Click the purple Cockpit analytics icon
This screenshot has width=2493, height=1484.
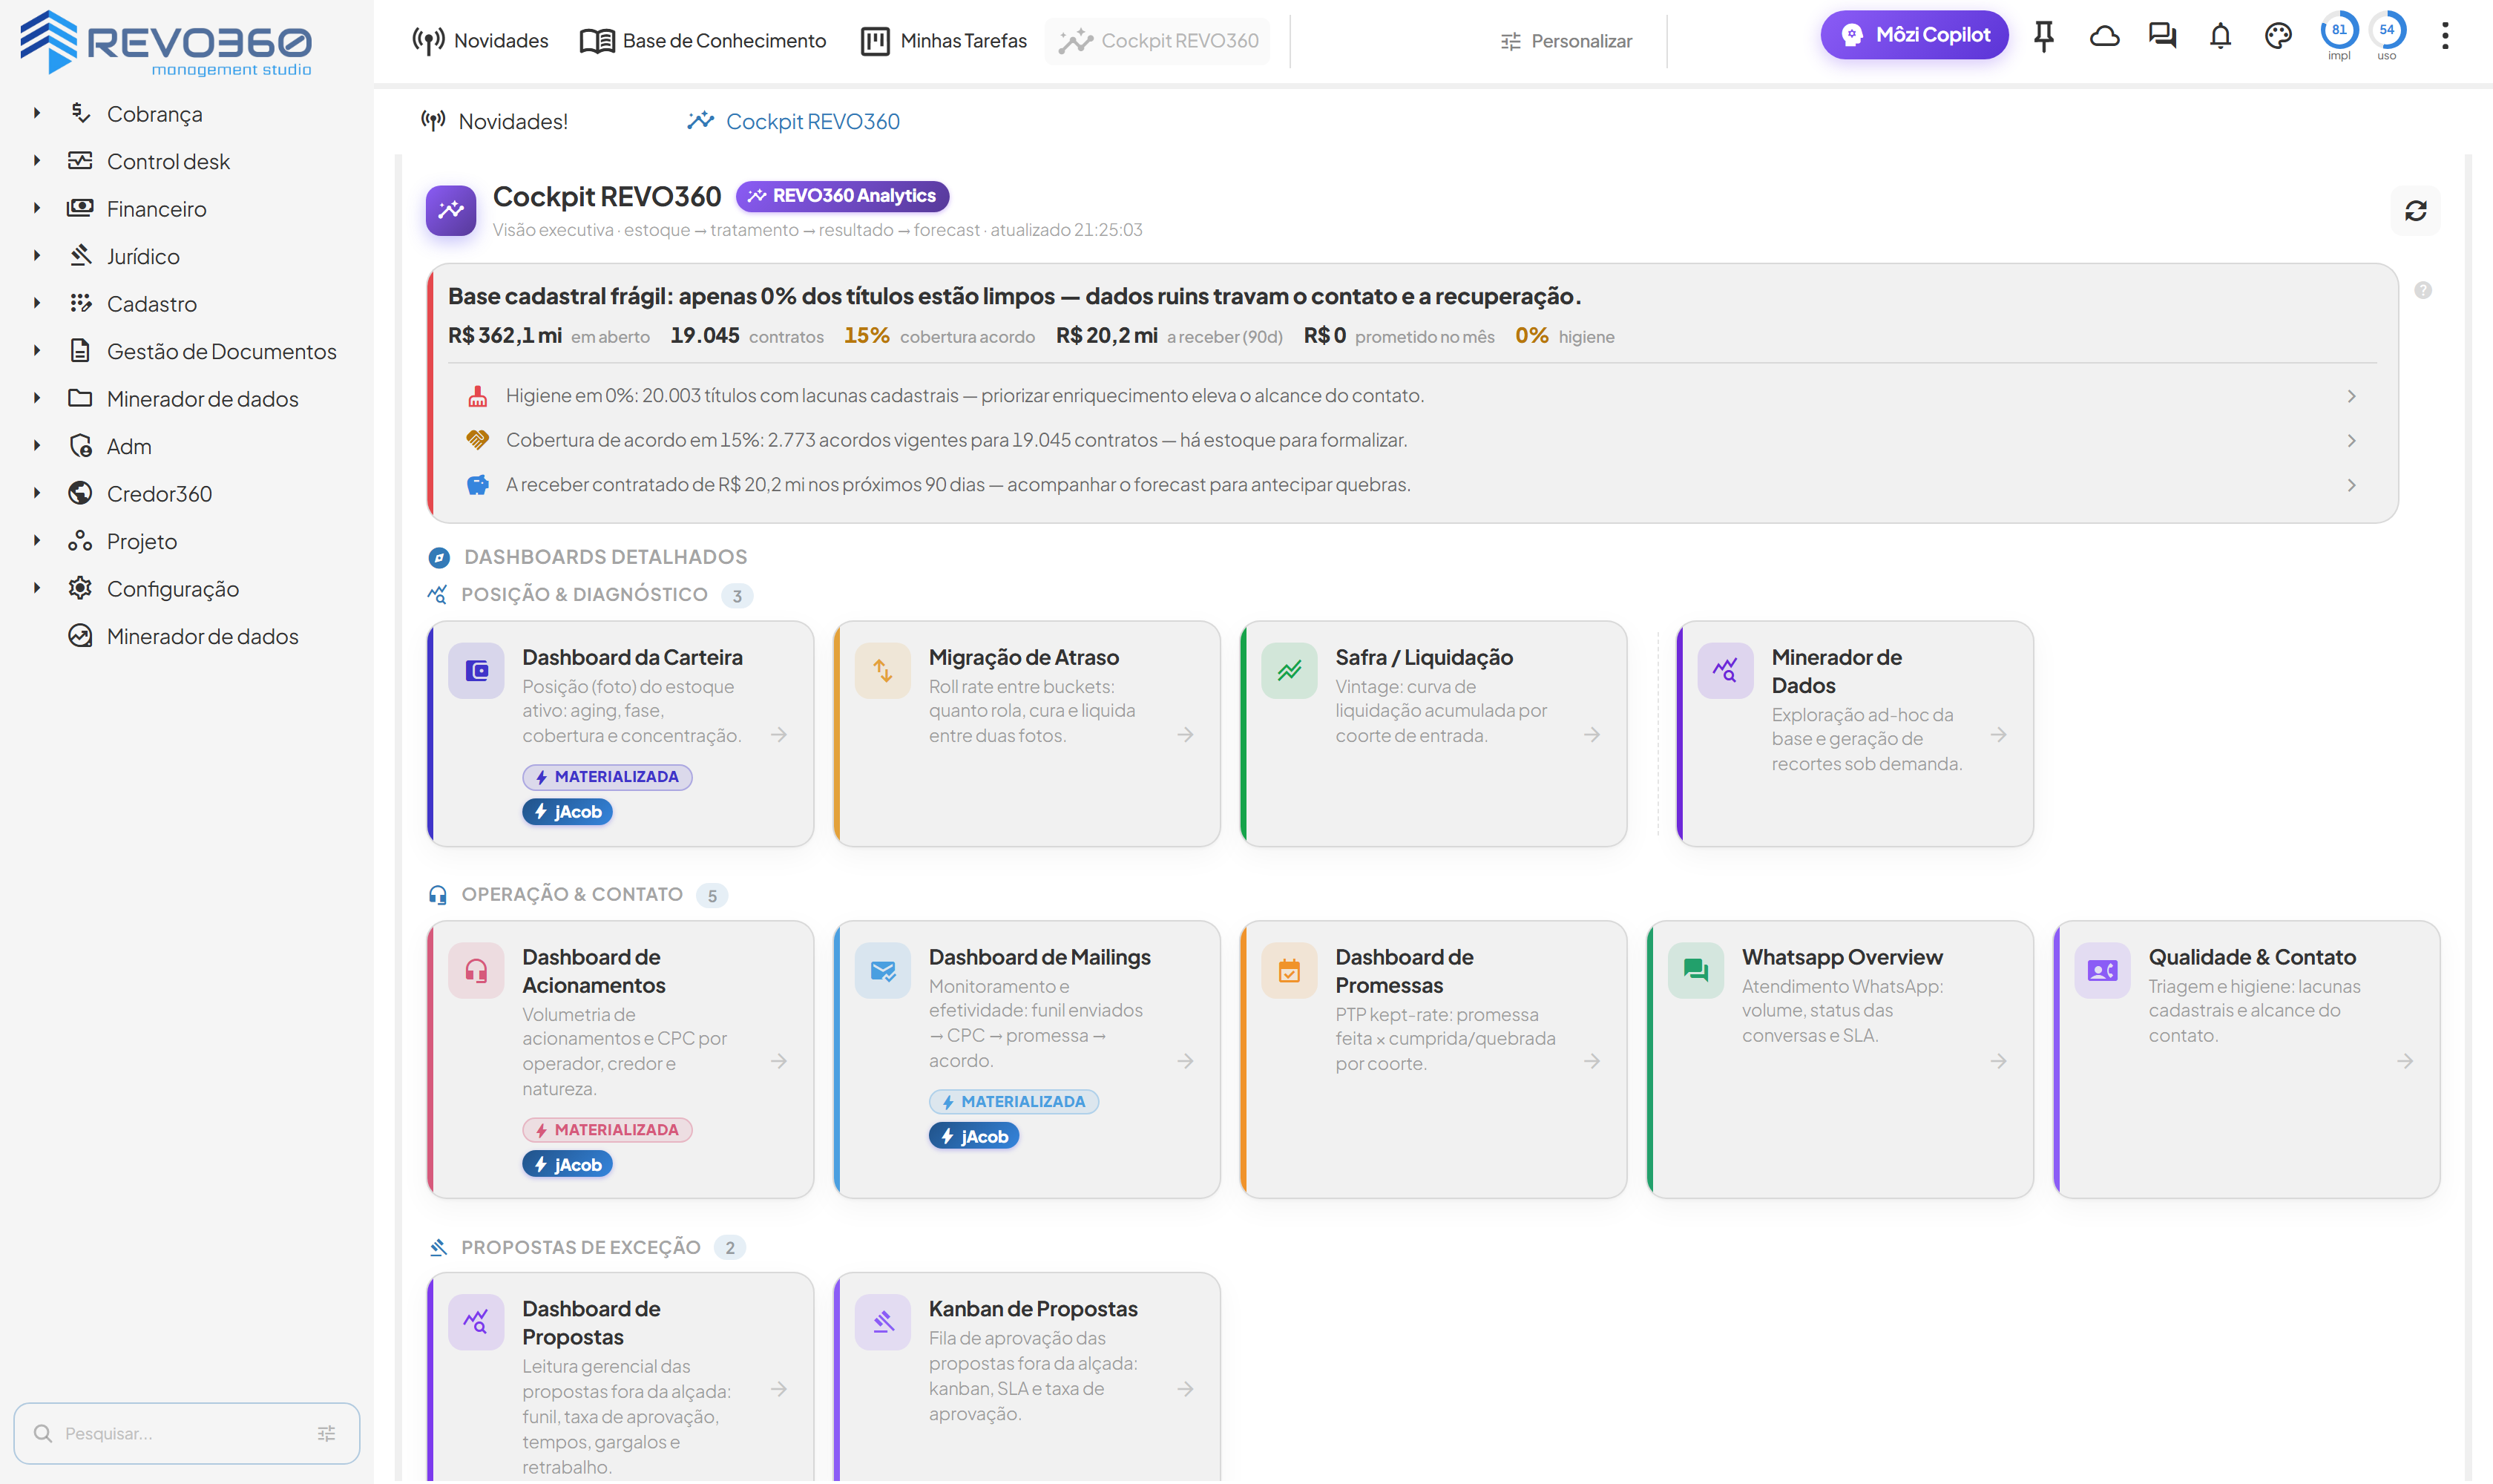click(451, 210)
